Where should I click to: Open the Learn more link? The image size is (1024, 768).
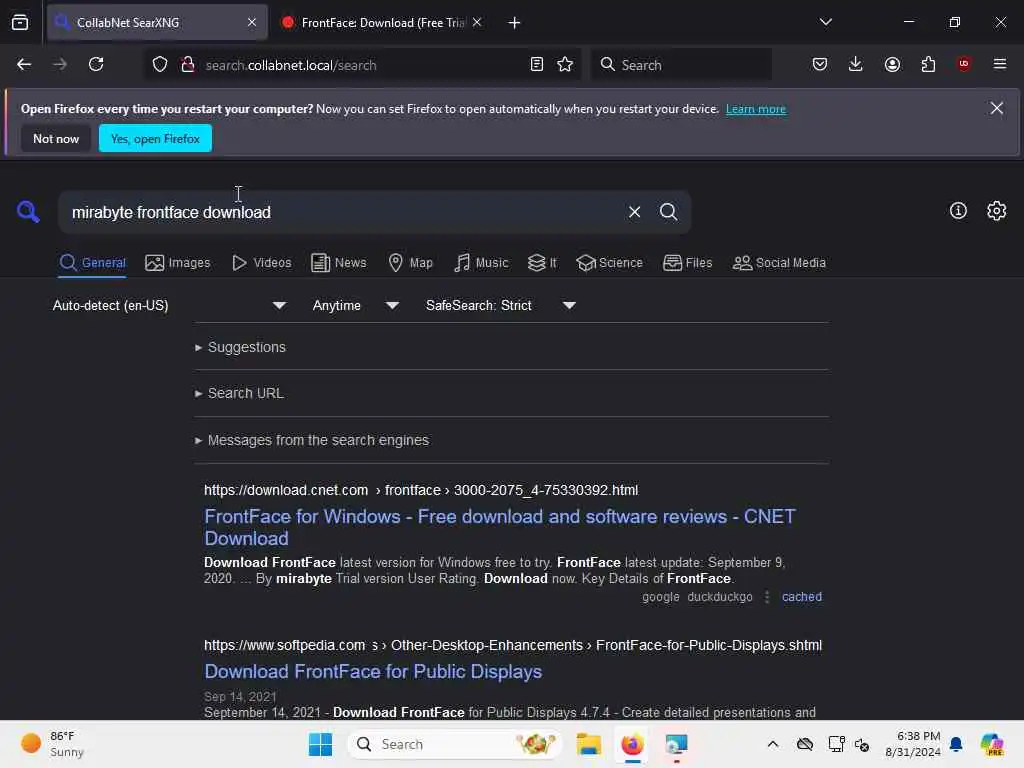click(756, 109)
